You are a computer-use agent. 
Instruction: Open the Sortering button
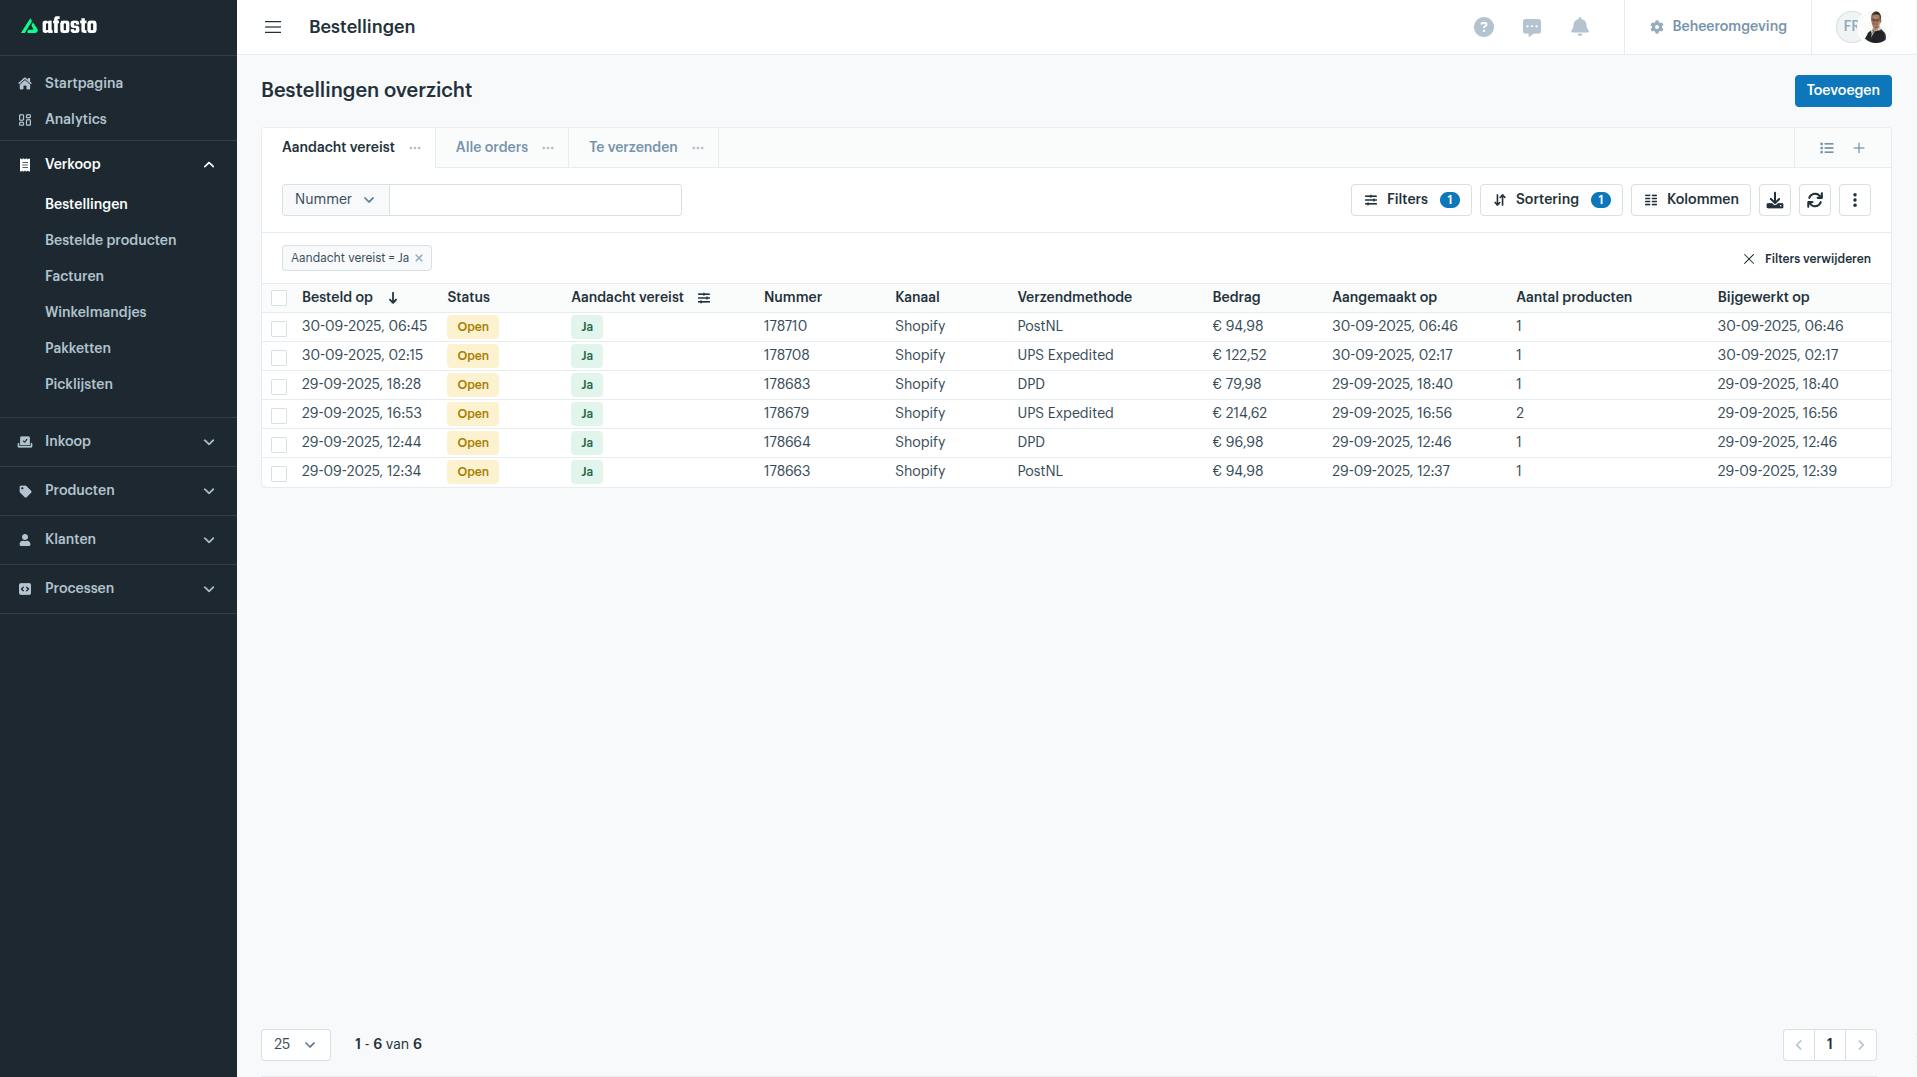tap(1551, 200)
